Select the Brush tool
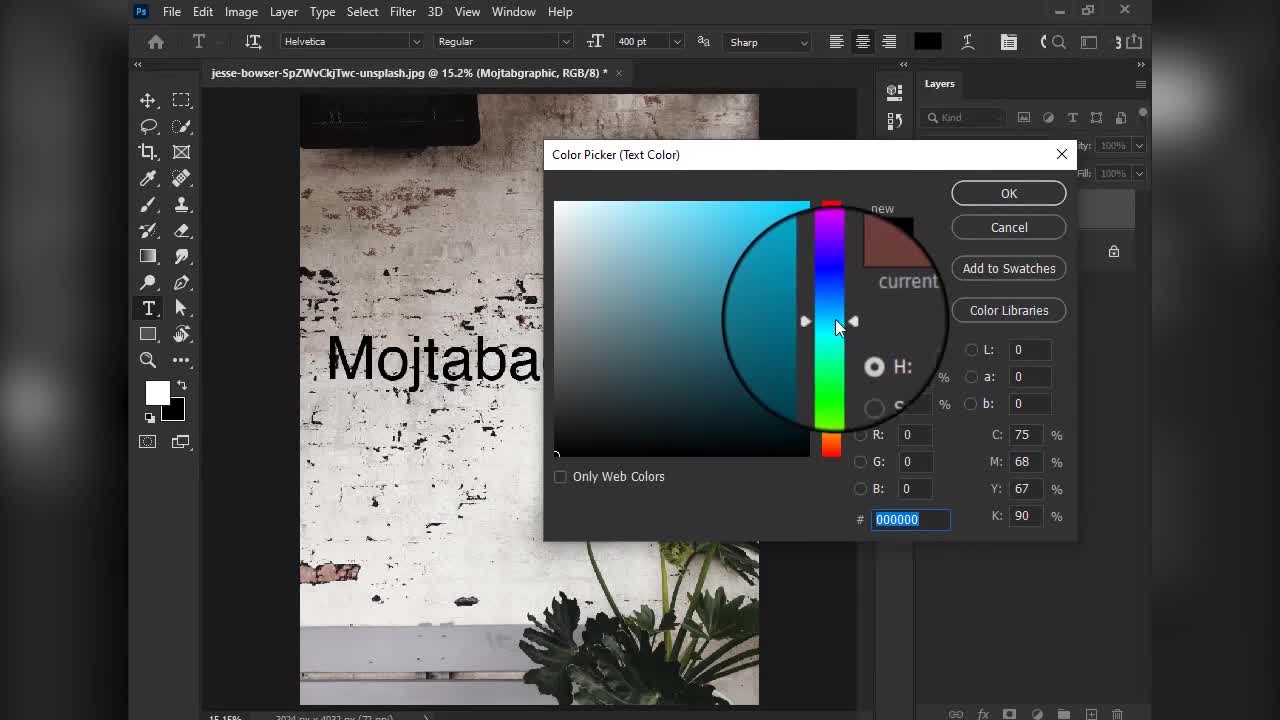 pos(148,204)
